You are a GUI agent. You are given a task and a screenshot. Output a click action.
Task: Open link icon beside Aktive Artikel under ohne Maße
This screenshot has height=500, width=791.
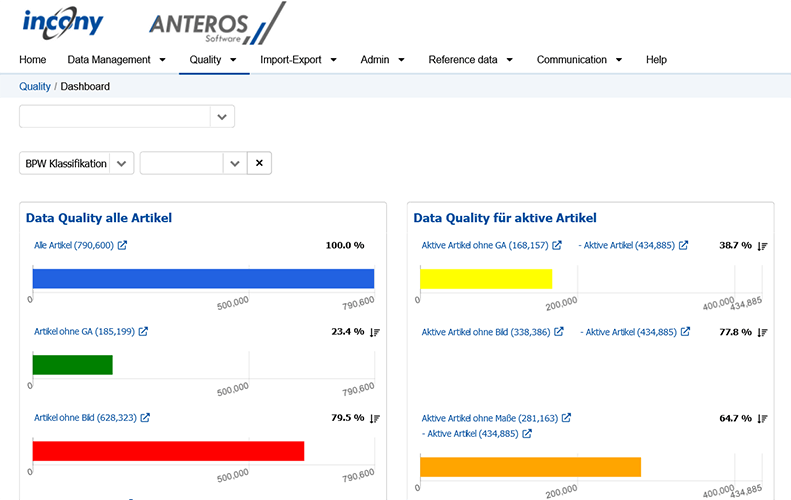(527, 433)
